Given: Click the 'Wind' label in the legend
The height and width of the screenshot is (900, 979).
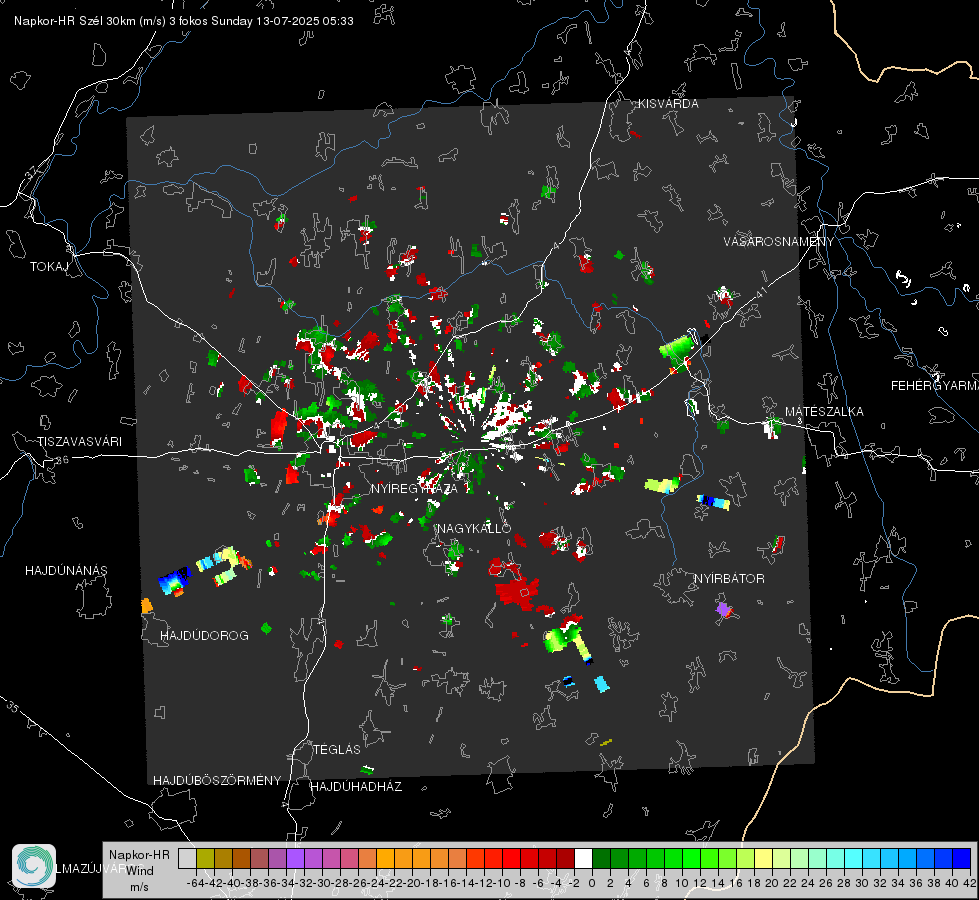Looking at the screenshot, I should (140, 870).
